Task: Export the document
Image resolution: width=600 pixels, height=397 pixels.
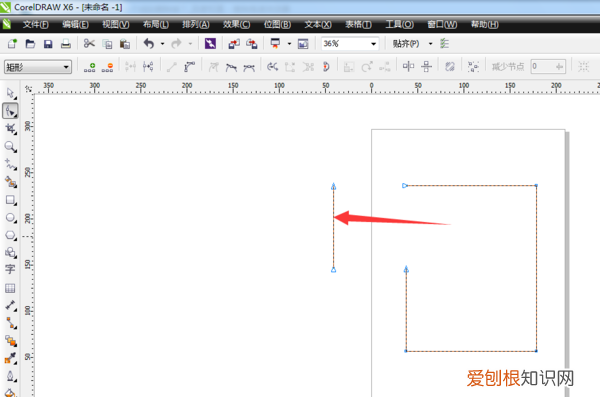Action: pyautogui.click(x=251, y=44)
